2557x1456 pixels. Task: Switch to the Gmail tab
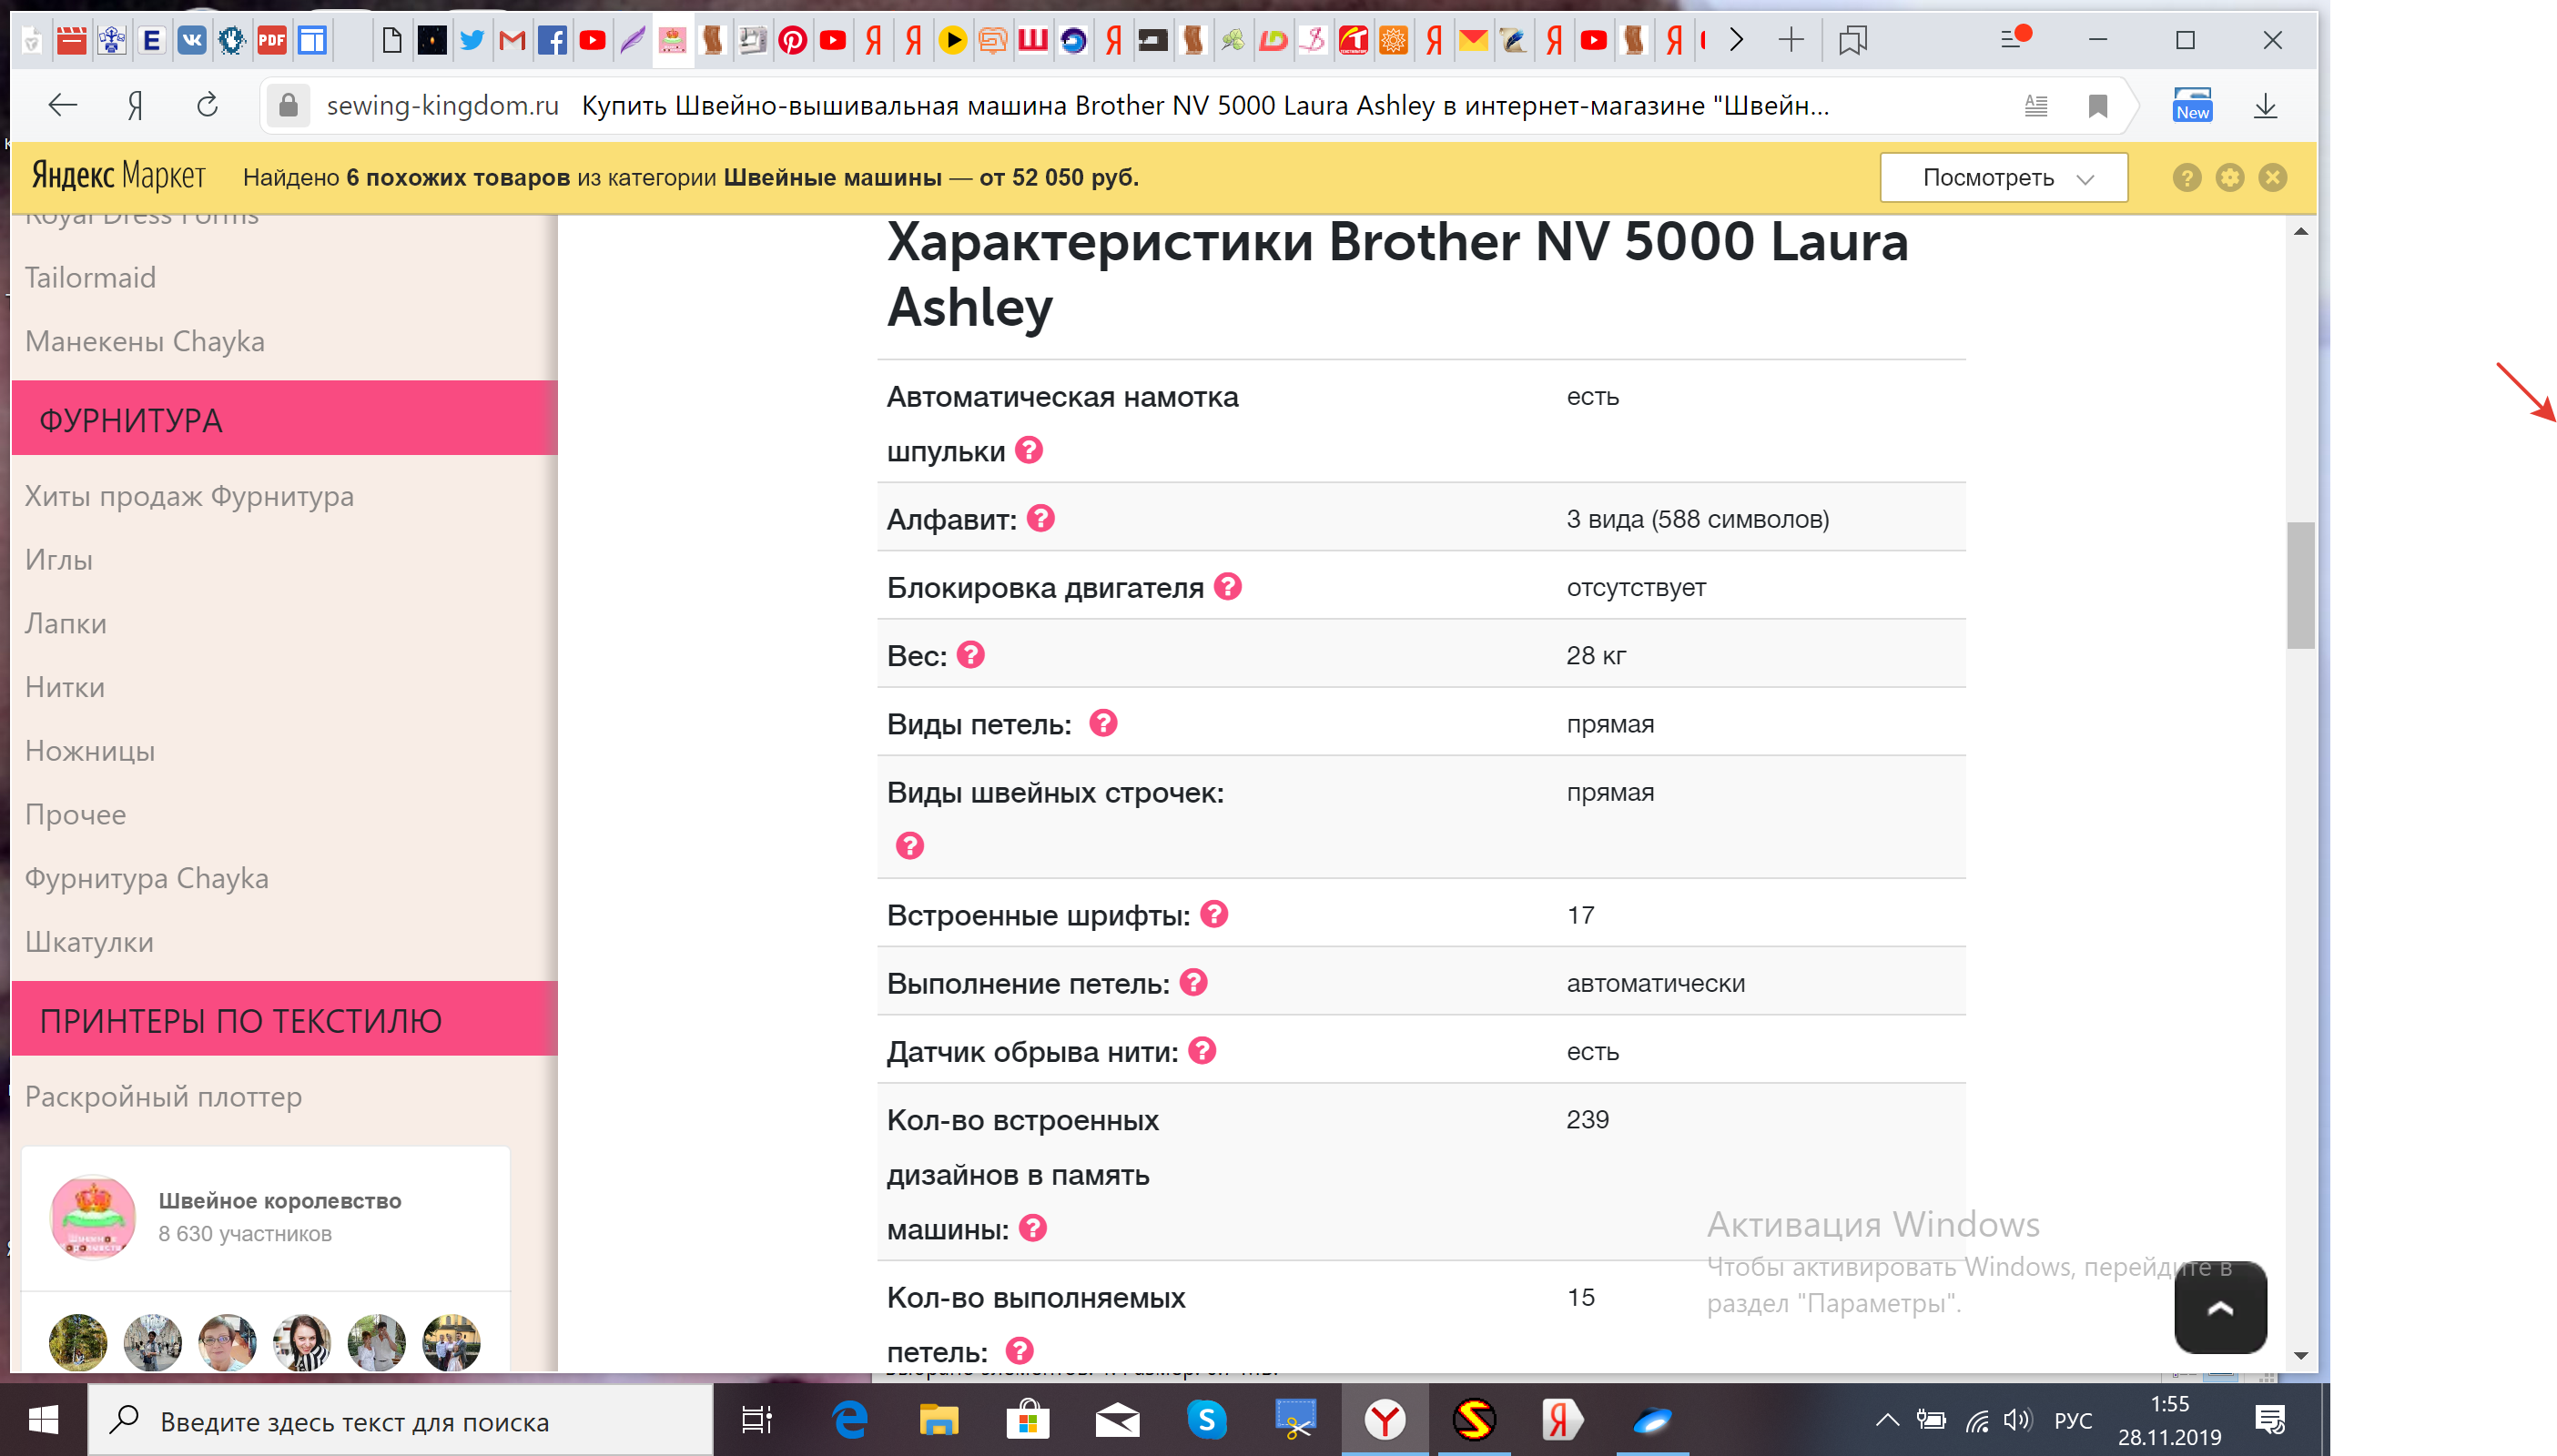pos(512,40)
